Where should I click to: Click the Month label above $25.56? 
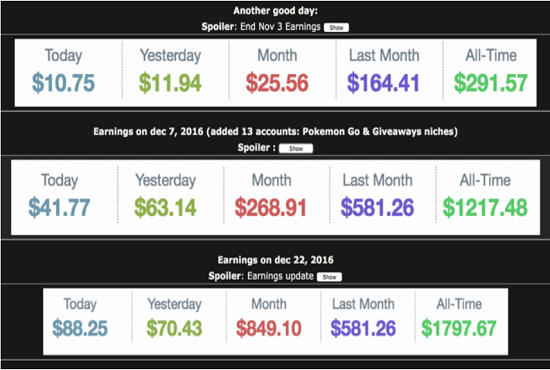click(x=277, y=55)
